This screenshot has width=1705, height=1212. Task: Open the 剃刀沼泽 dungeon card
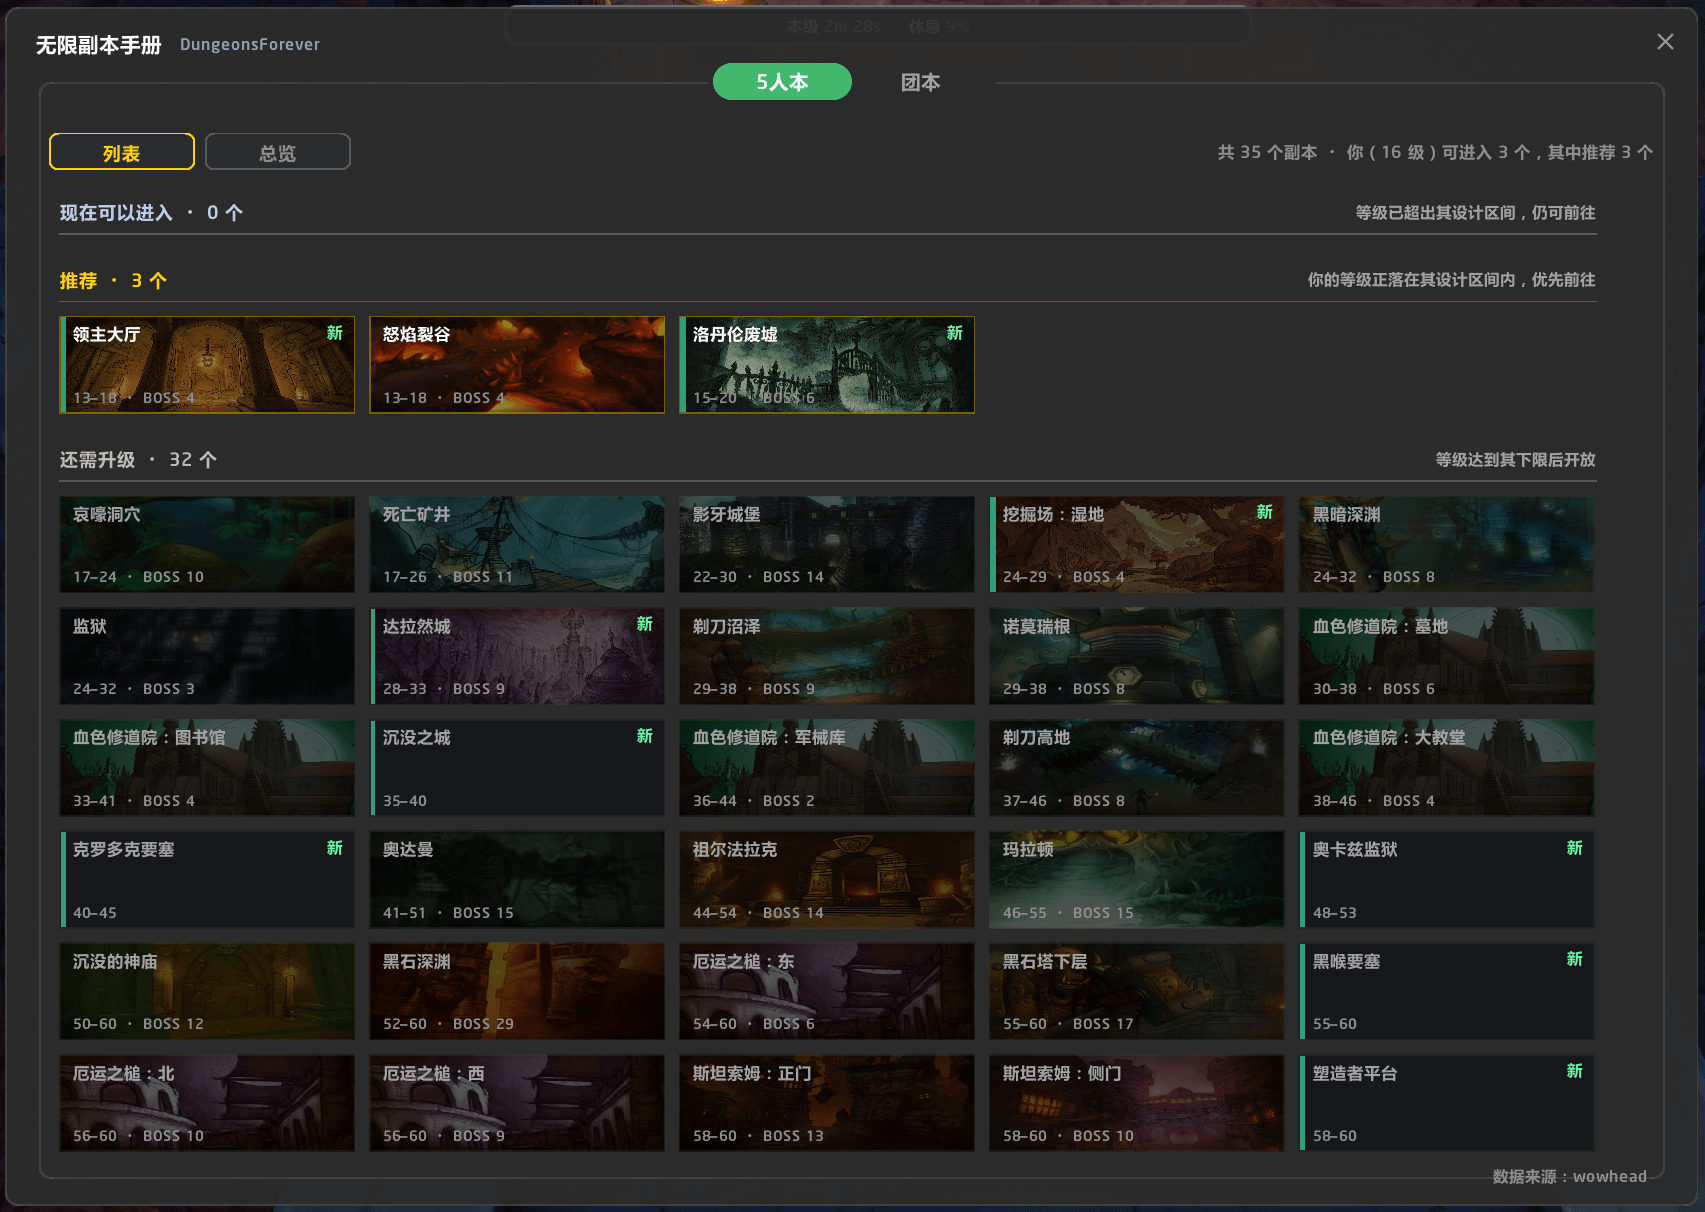click(x=827, y=657)
